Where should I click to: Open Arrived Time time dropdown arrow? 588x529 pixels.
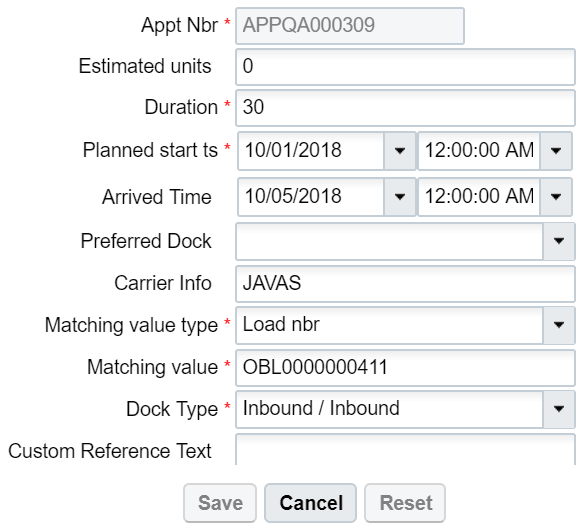coord(556,197)
